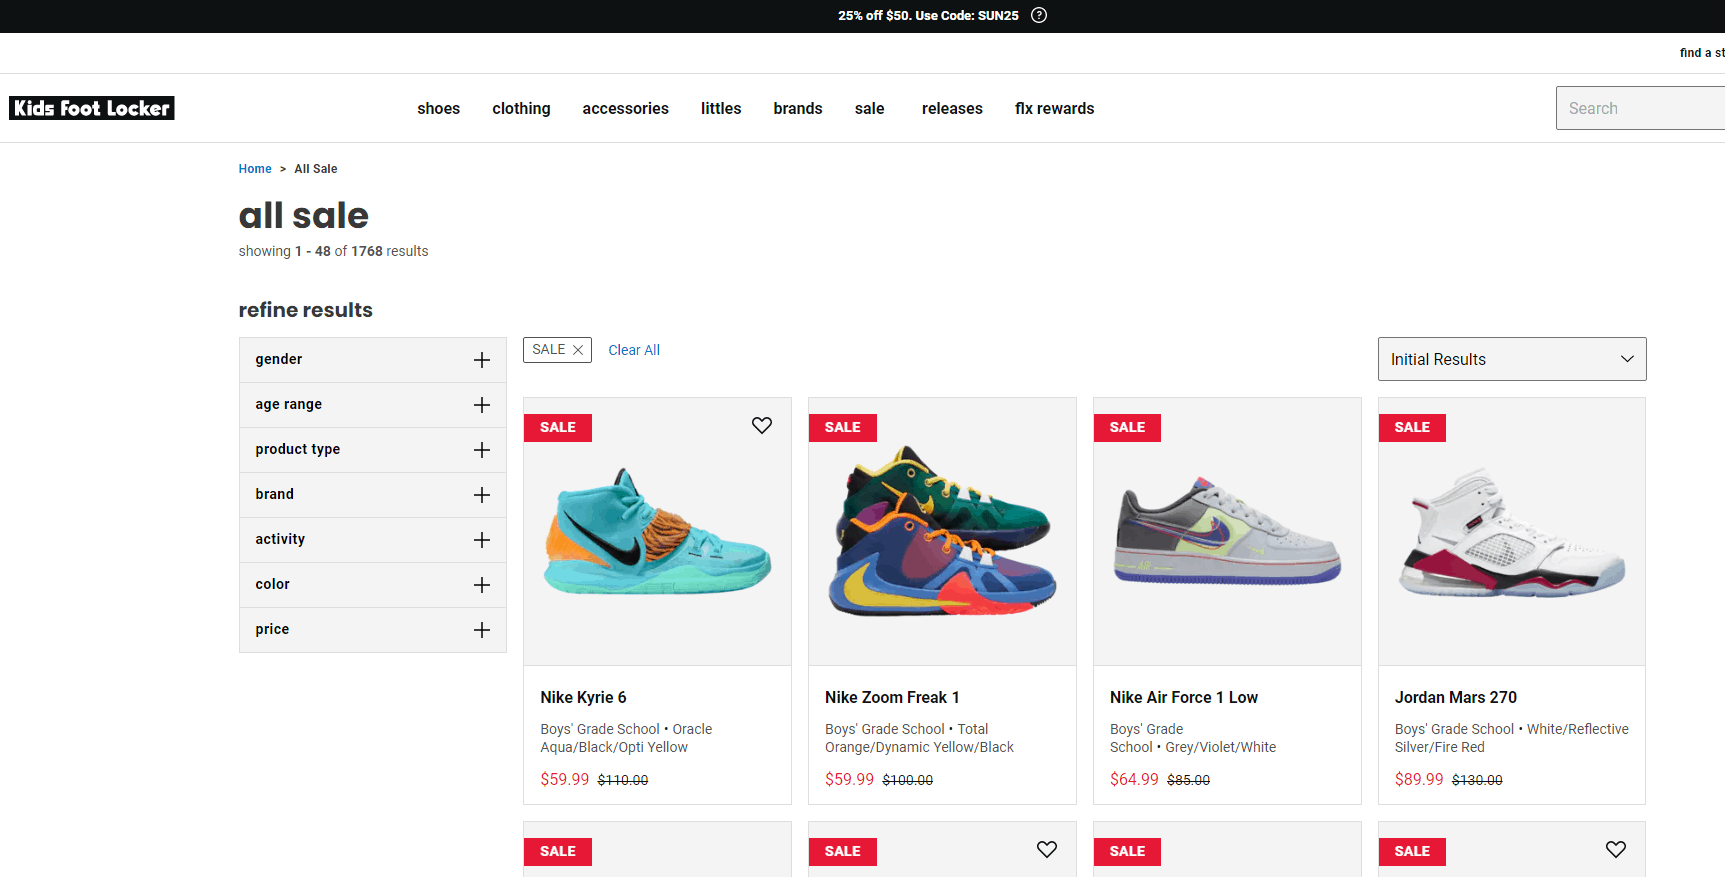Expand the activity filter
The width and height of the screenshot is (1725, 877).
tap(373, 540)
